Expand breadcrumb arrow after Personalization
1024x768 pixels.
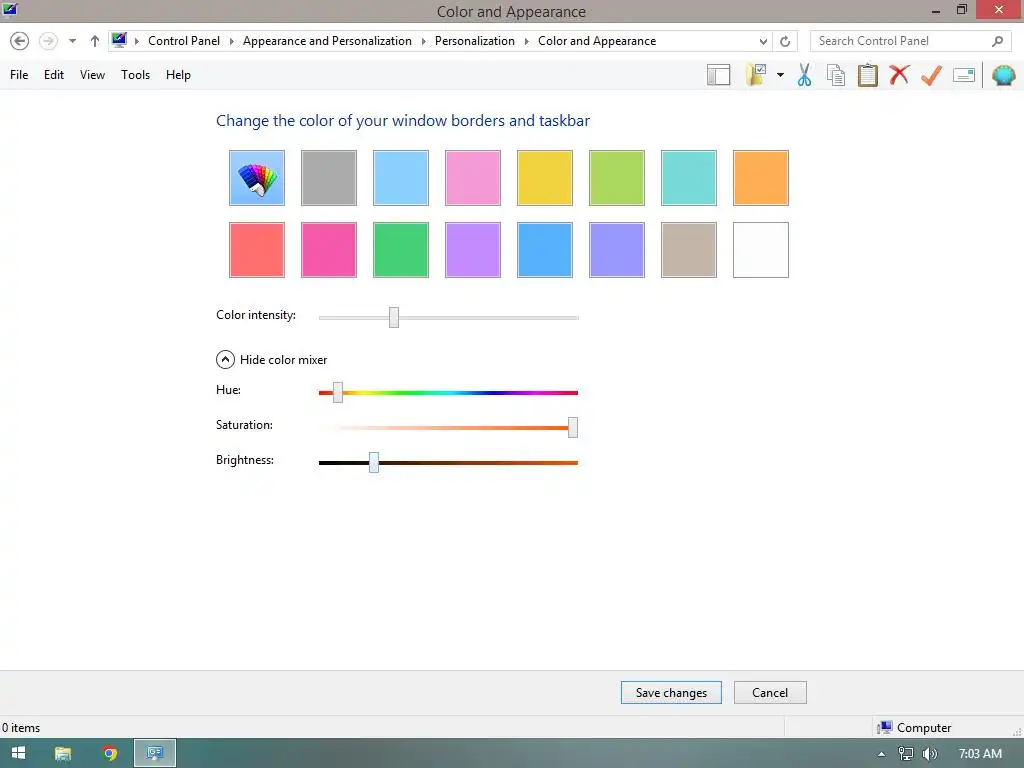tap(526, 41)
